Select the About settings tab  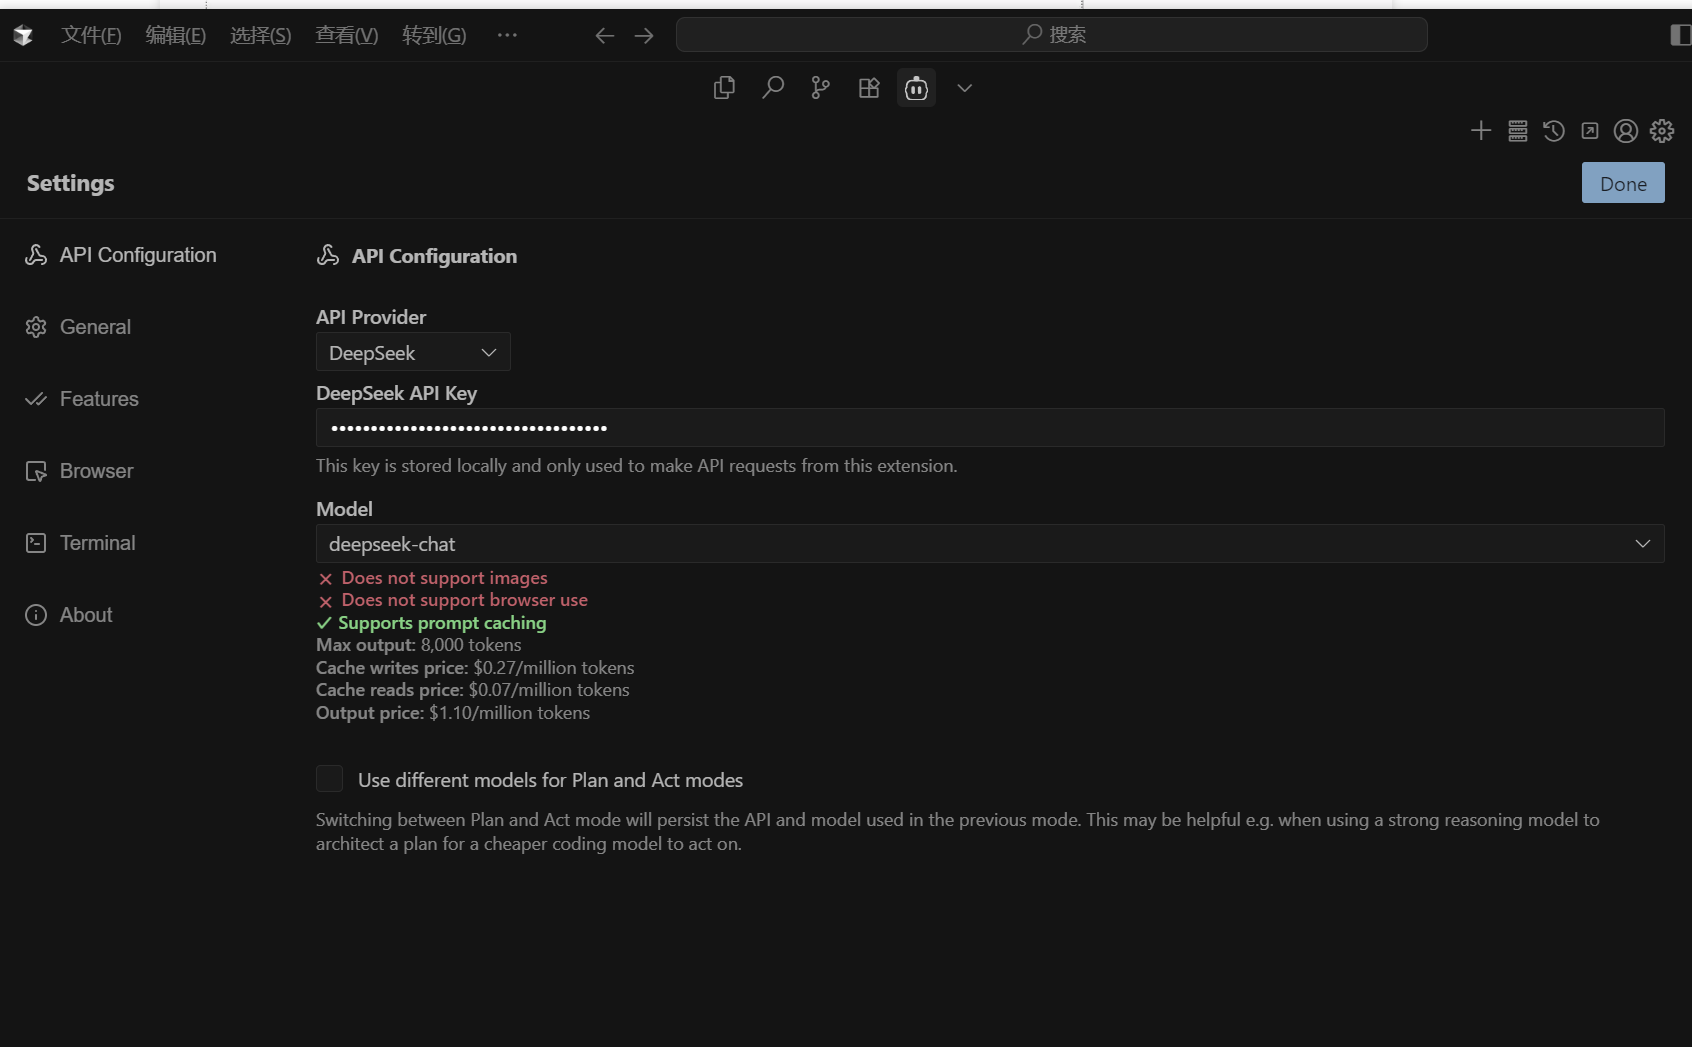(69, 615)
